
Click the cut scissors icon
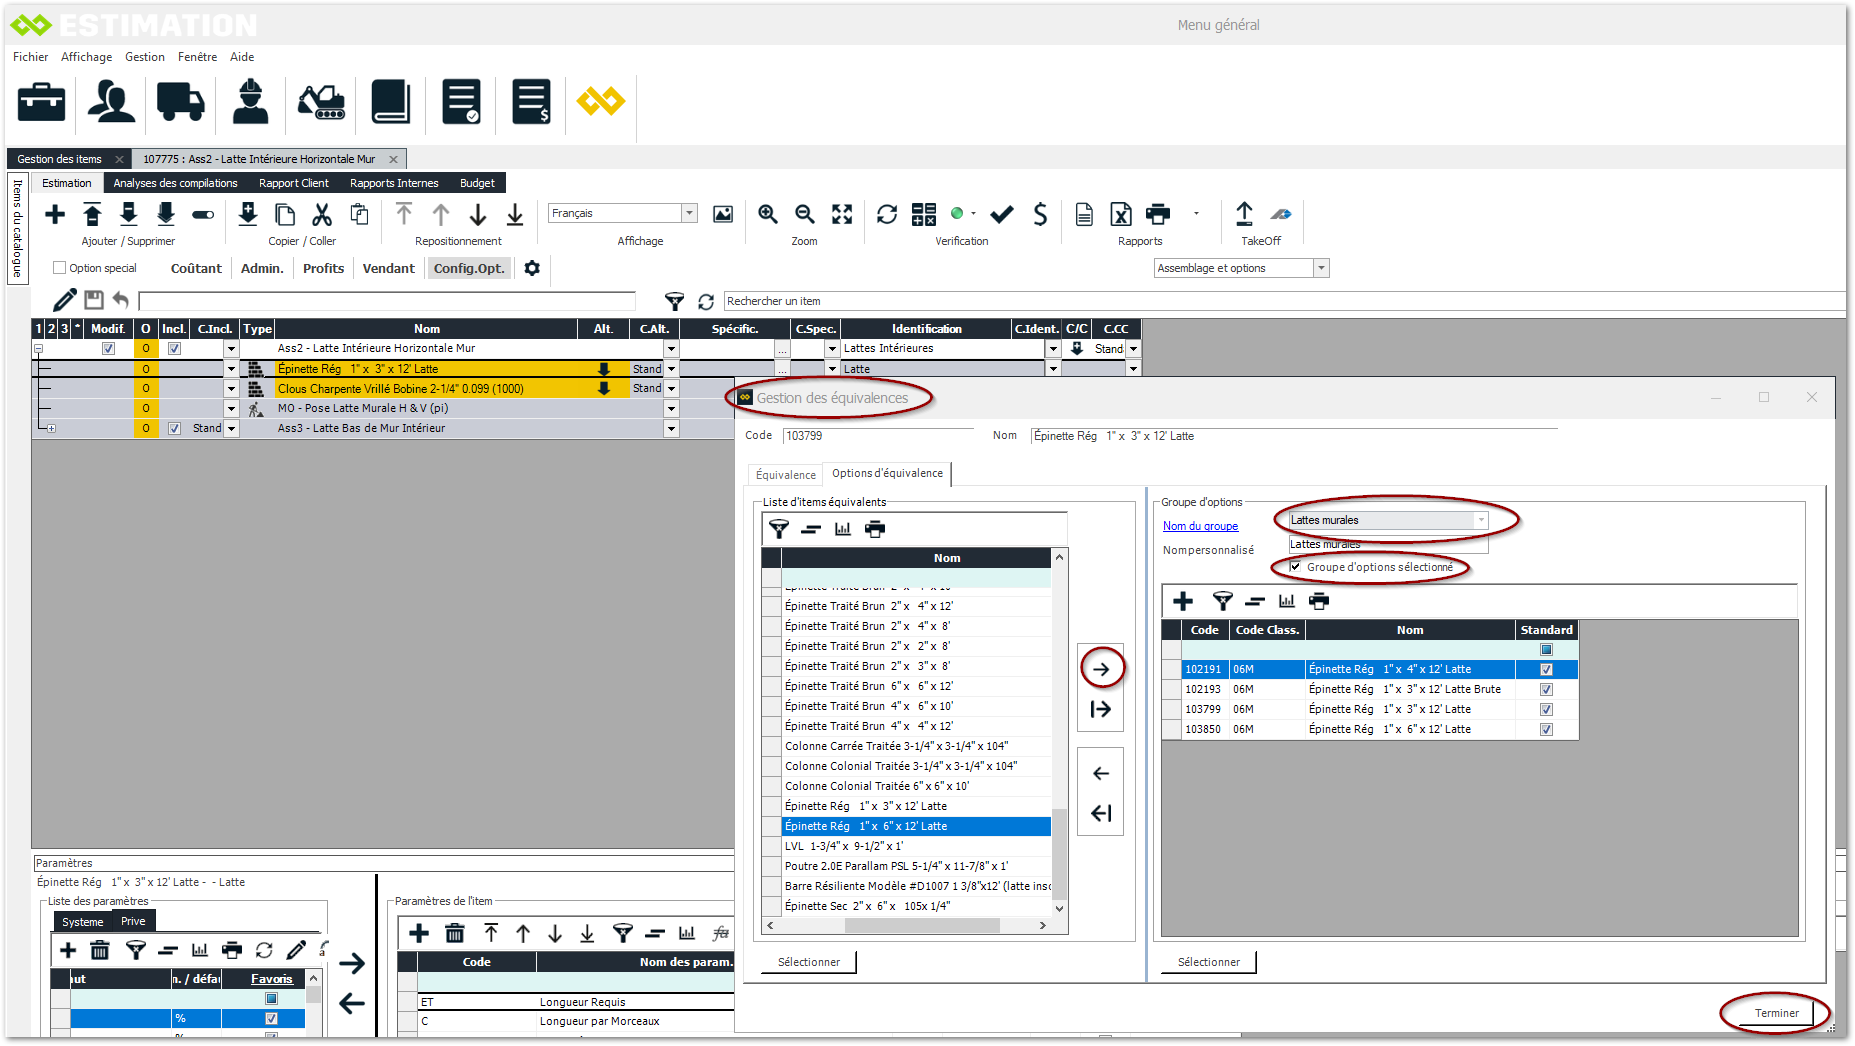click(x=321, y=214)
